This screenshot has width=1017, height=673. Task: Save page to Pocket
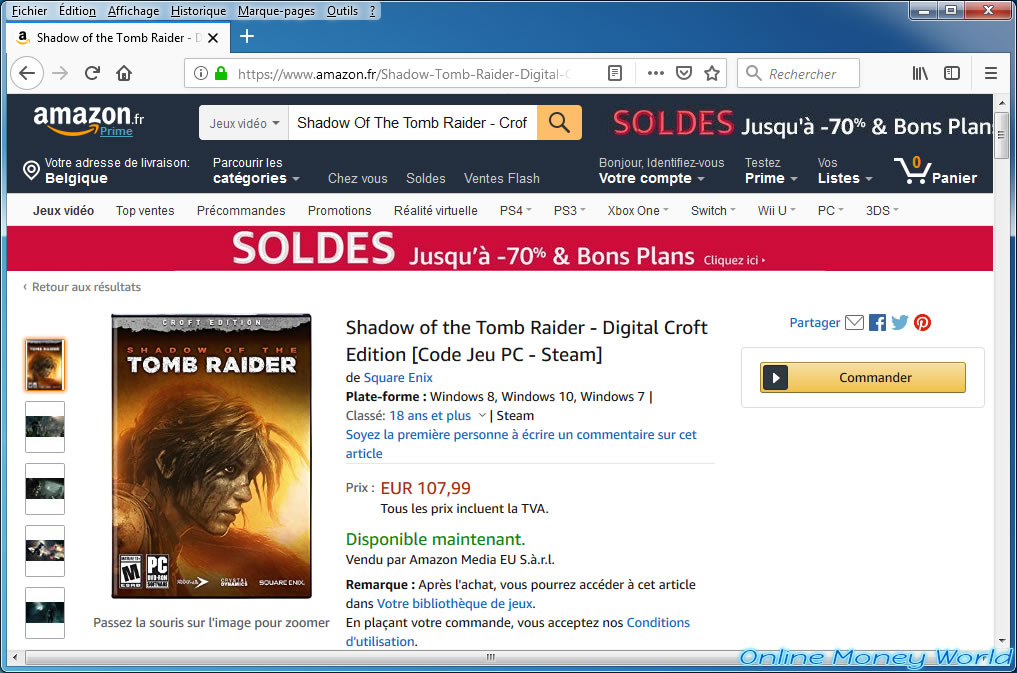pyautogui.click(x=684, y=73)
